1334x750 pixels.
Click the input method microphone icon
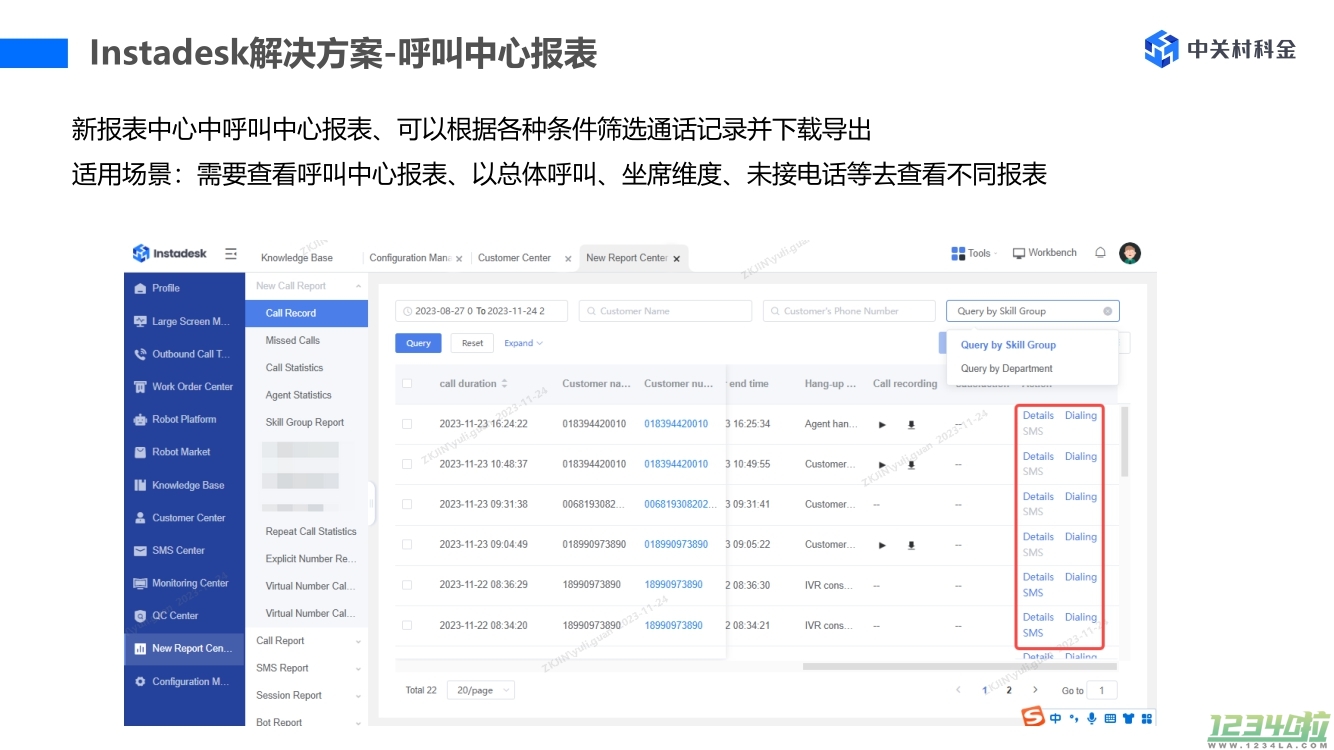(x=1092, y=718)
